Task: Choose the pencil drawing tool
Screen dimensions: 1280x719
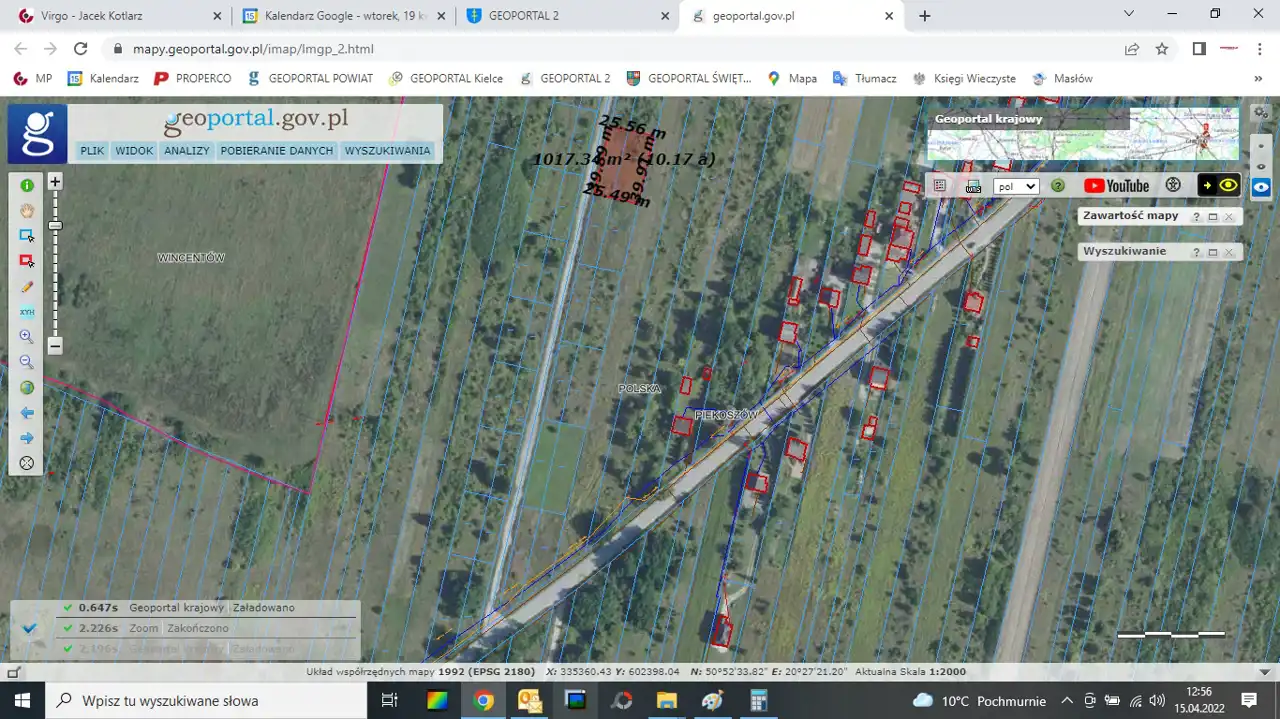Action: tap(27, 287)
